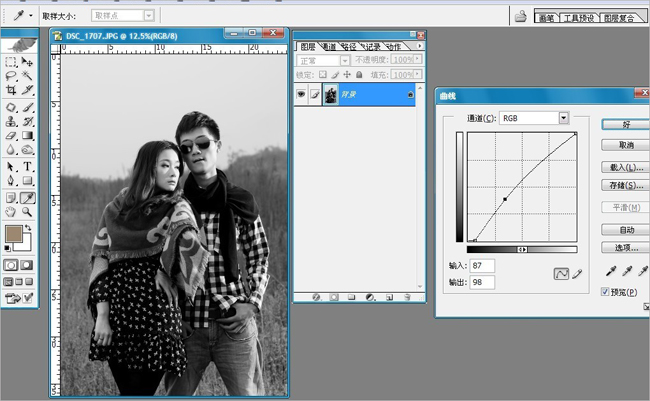Pick the gray point eyedropper in Curves
Screen dimensions: 650x401
click(x=627, y=272)
